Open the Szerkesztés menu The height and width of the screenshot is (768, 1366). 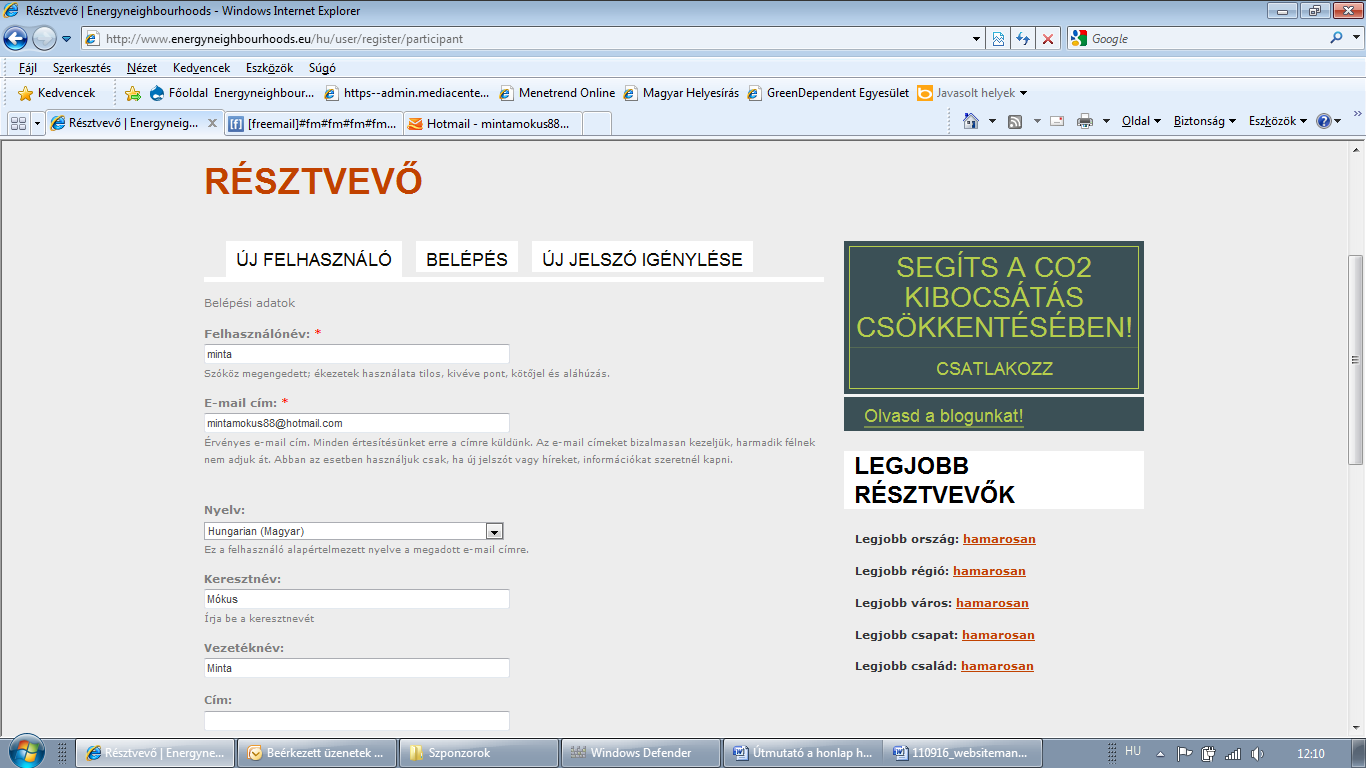pos(82,68)
